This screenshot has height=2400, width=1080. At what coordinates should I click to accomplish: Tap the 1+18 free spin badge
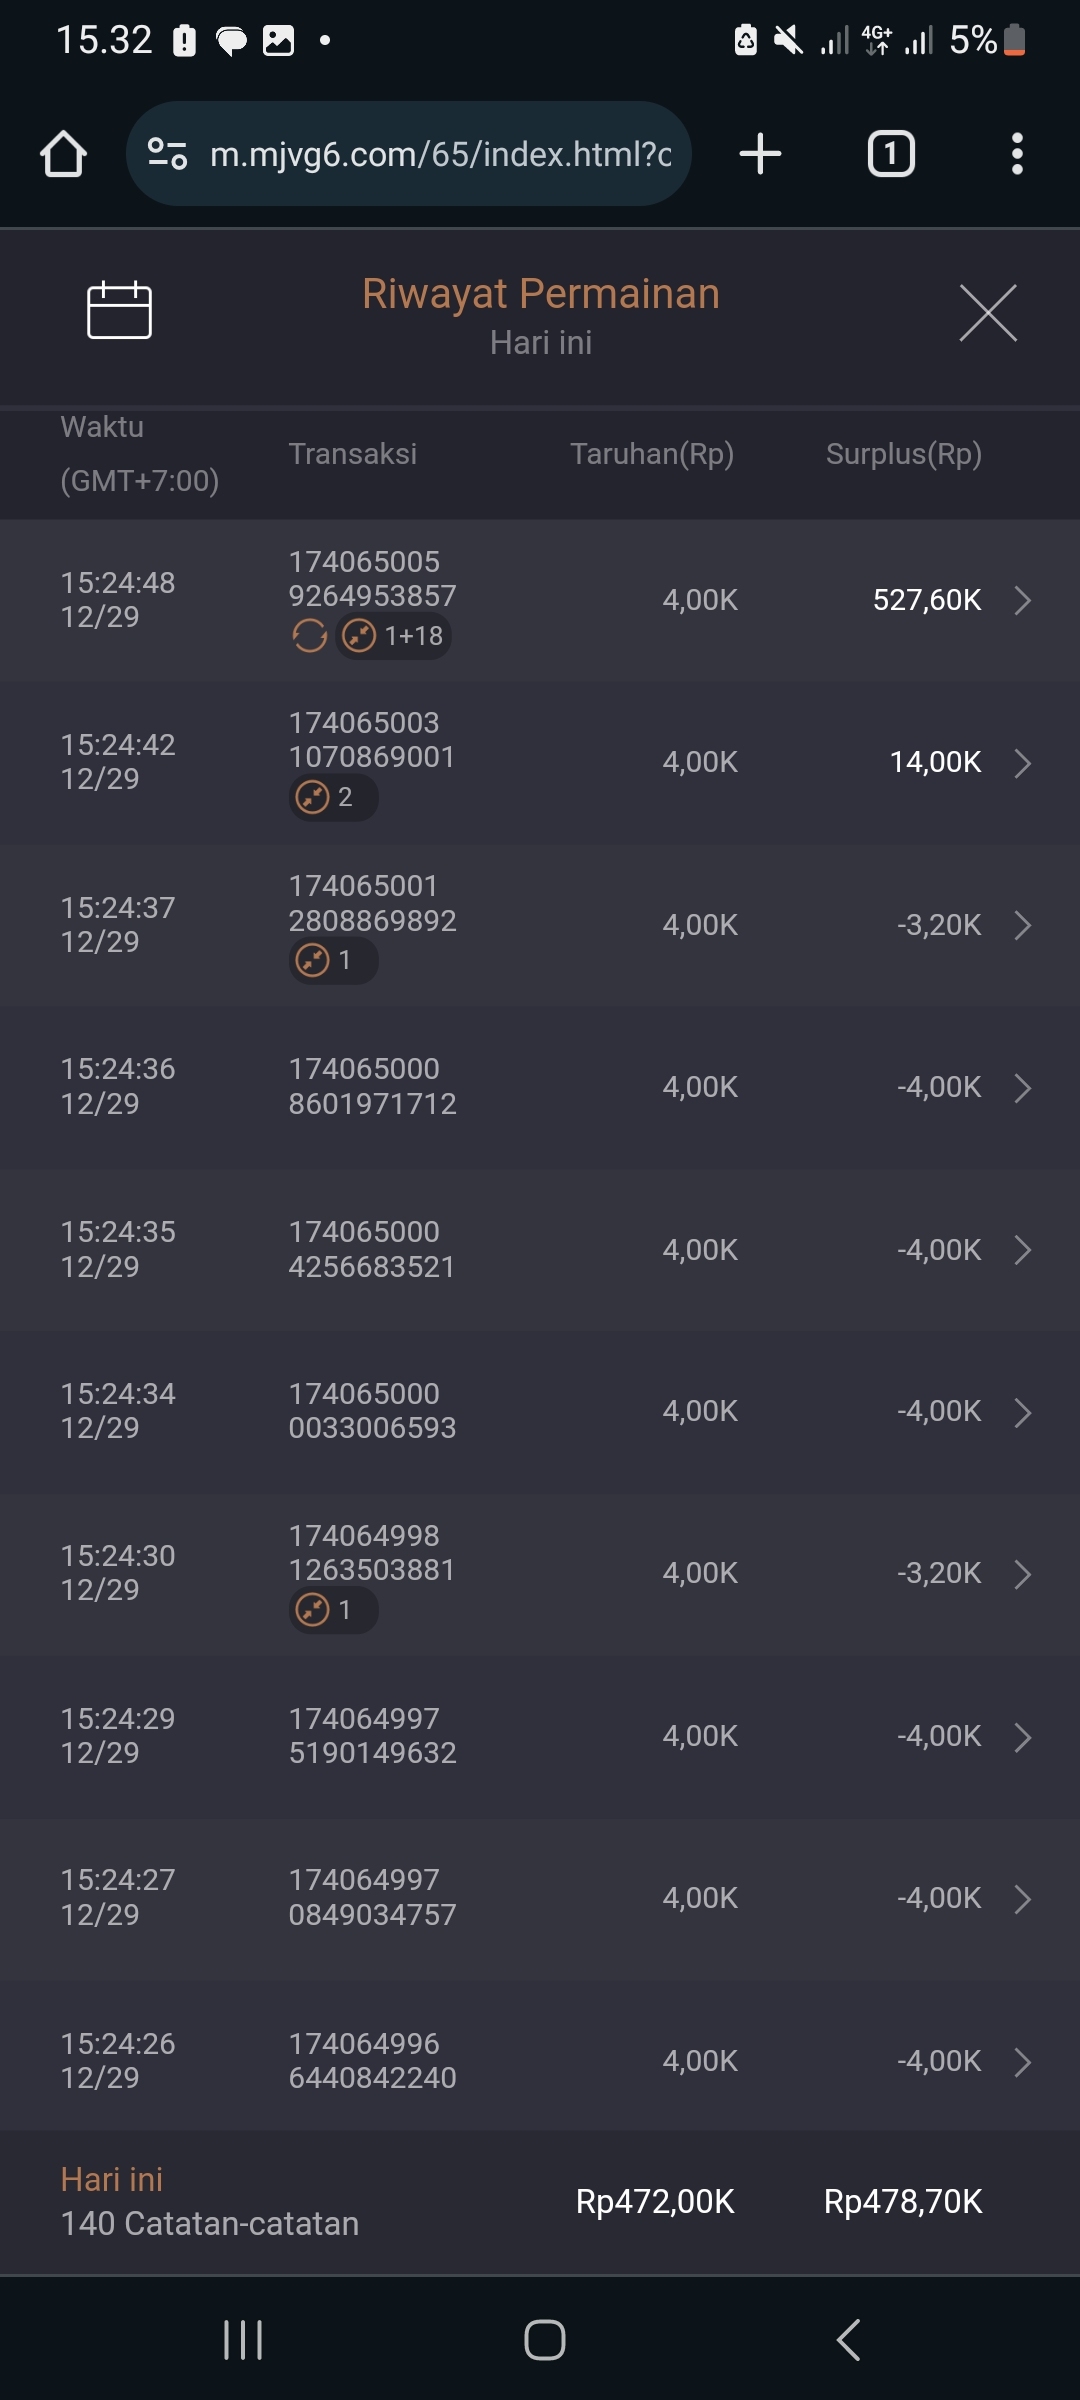click(x=394, y=636)
